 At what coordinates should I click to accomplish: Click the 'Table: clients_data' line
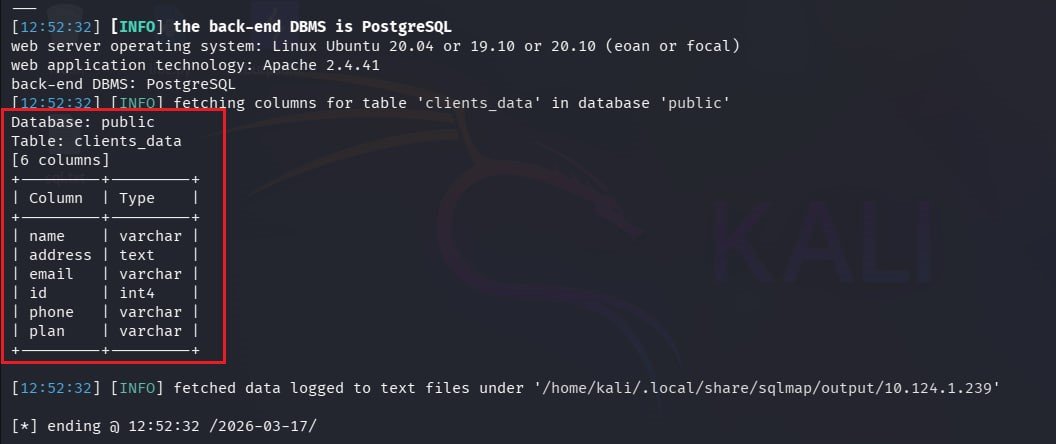click(x=96, y=141)
